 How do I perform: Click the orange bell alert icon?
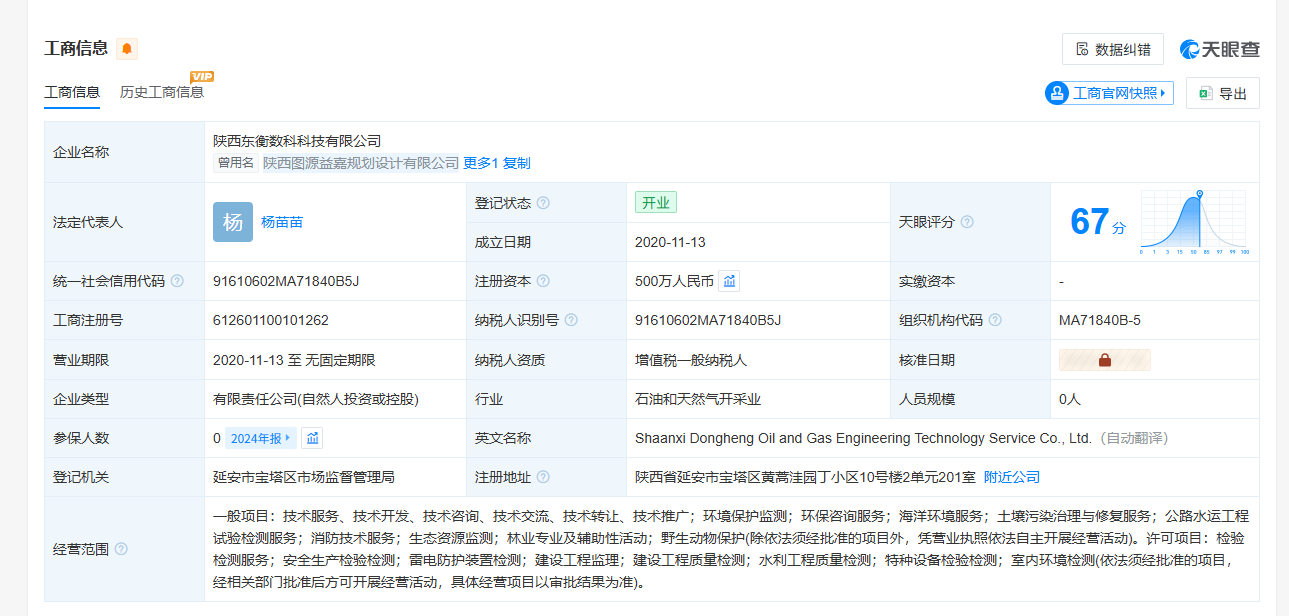[x=127, y=48]
